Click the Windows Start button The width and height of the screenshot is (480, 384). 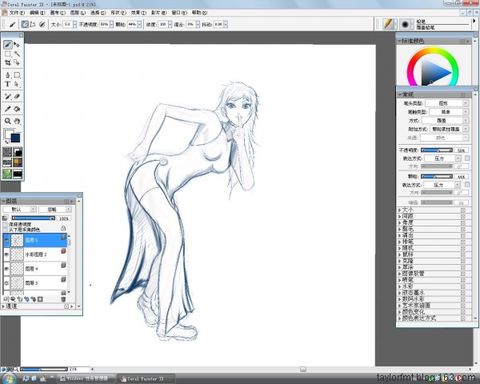click(9, 379)
